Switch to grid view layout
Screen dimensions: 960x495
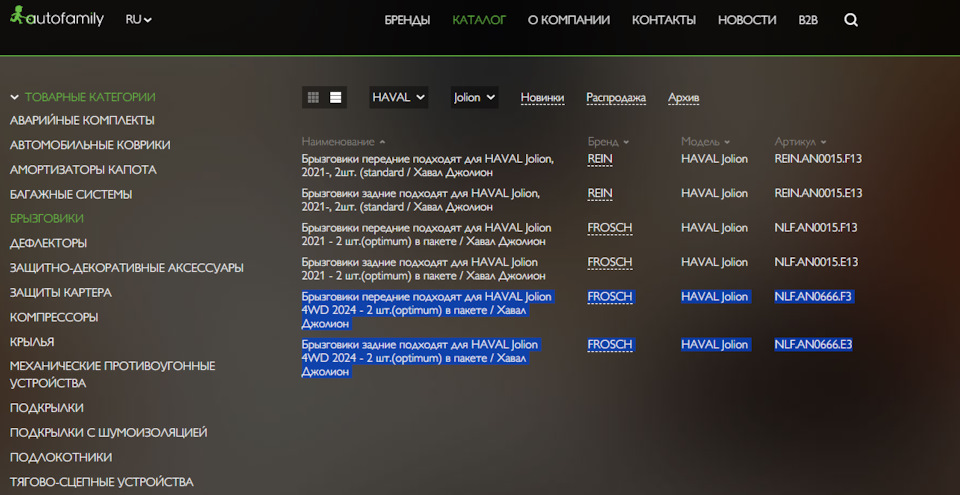tap(313, 97)
